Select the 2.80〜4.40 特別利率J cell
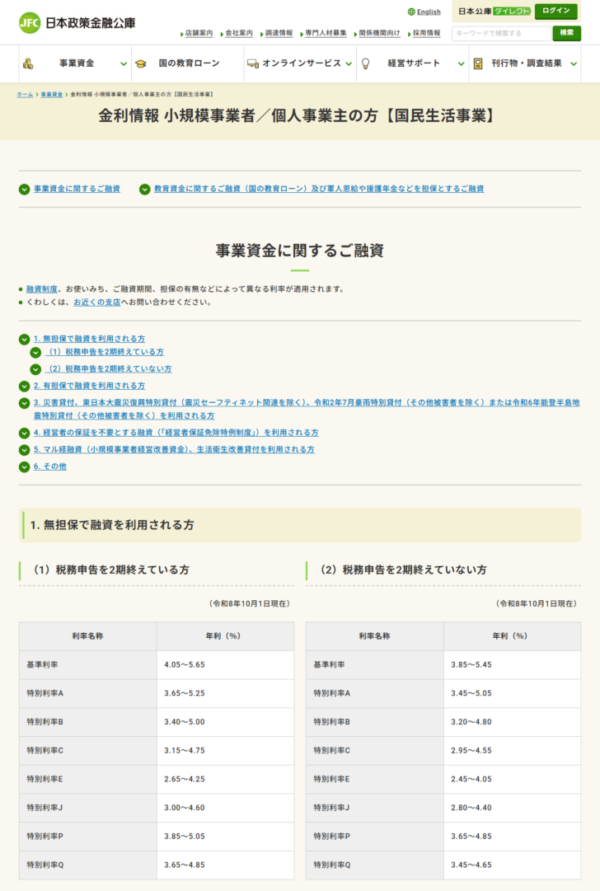 coord(512,808)
